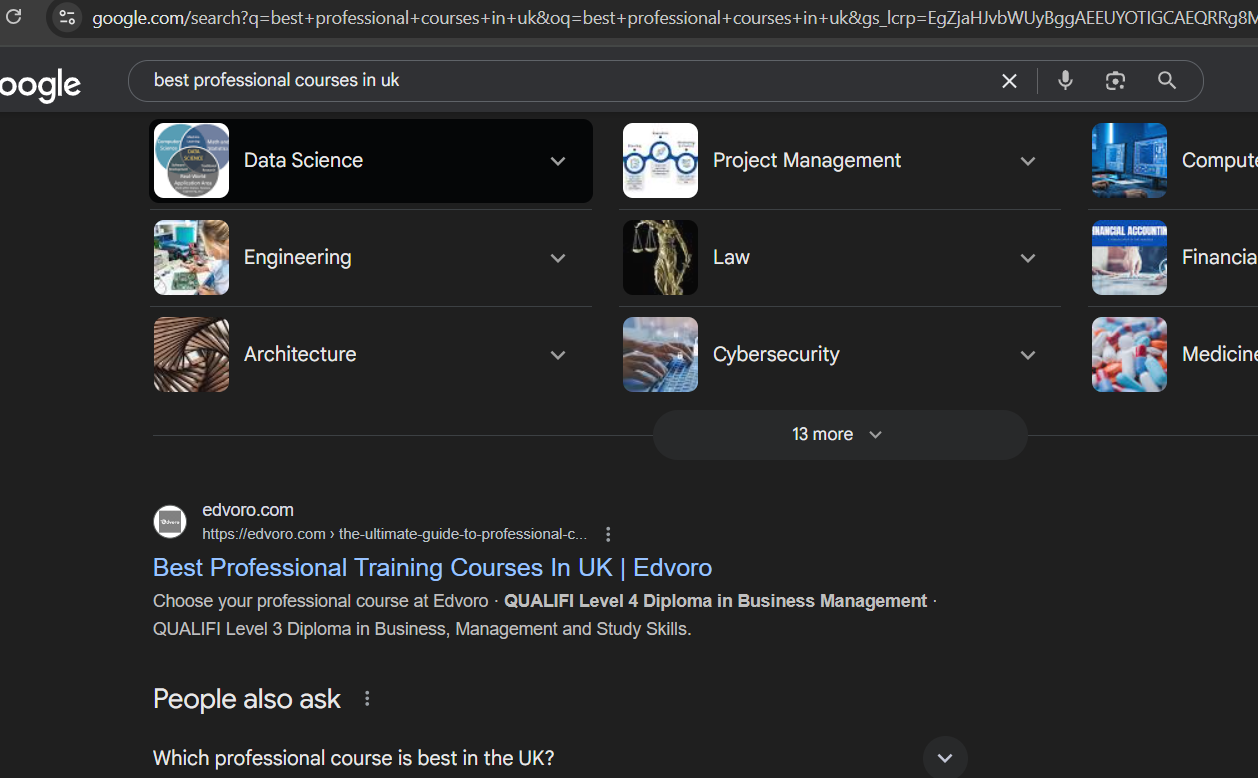This screenshot has height=778, width=1258.
Task: Open three-dot menu beside edvoro.com result
Action: [608, 534]
